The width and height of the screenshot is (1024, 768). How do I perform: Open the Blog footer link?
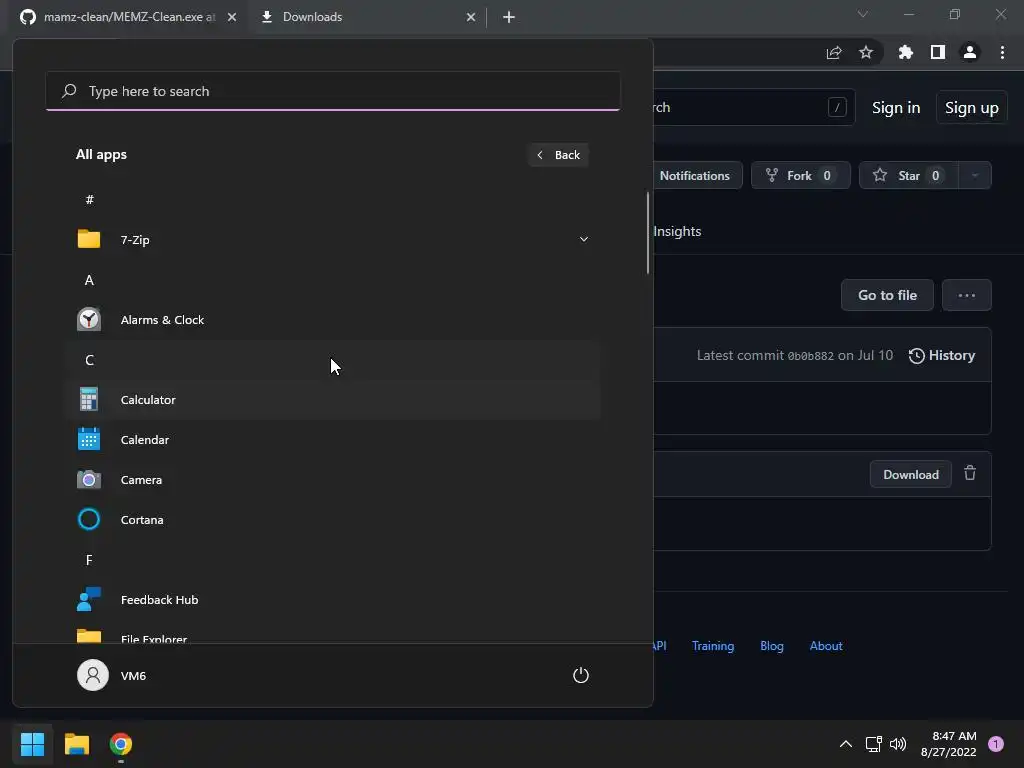tap(772, 646)
